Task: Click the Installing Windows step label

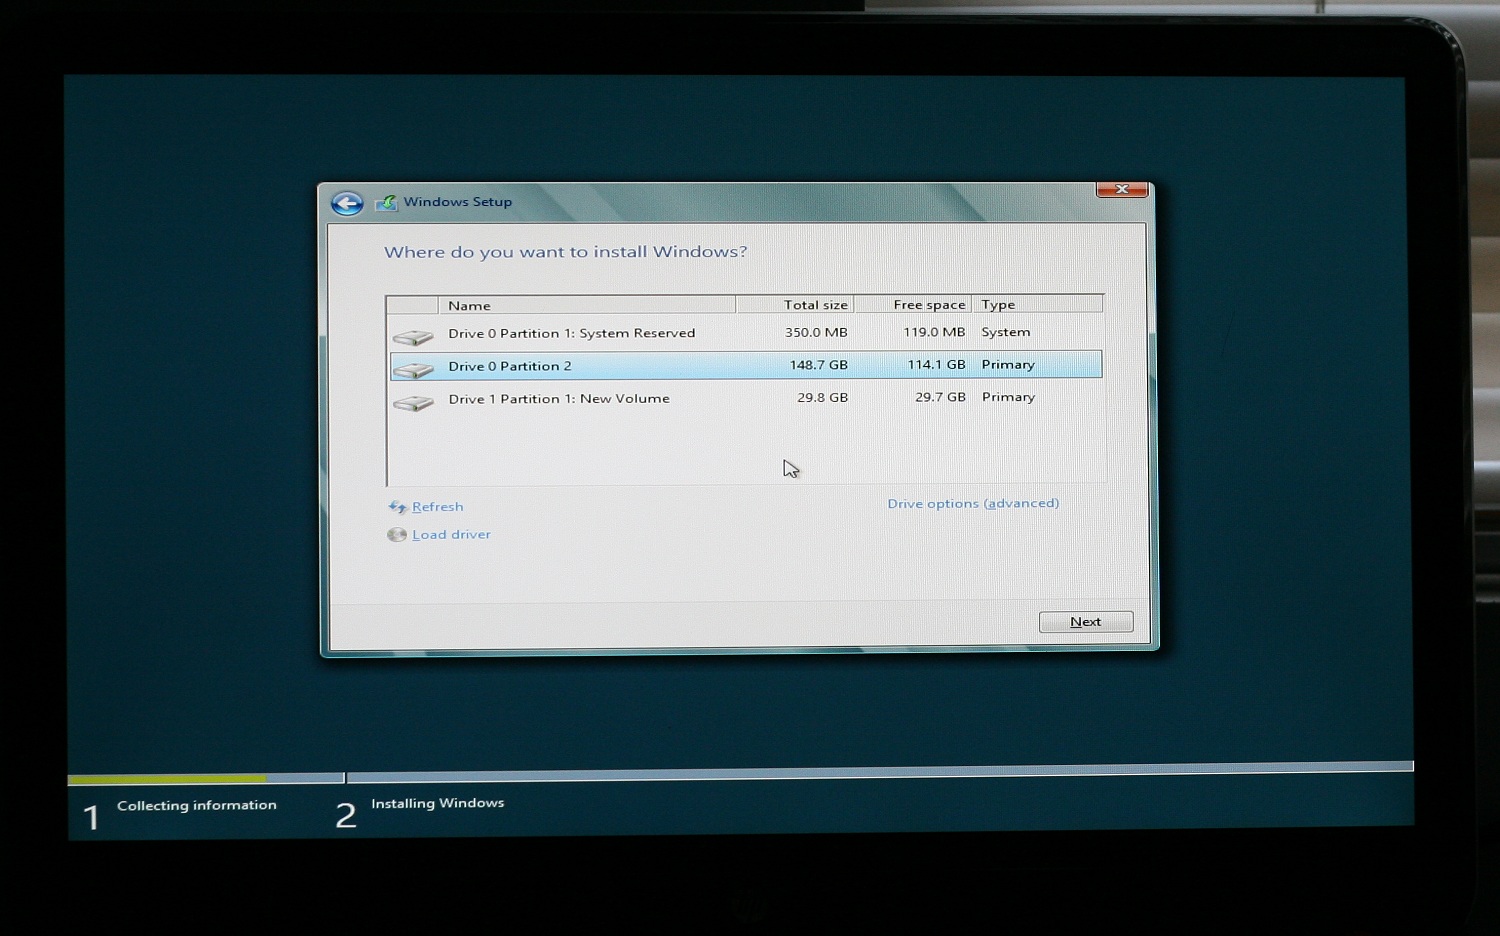Action: tap(438, 803)
